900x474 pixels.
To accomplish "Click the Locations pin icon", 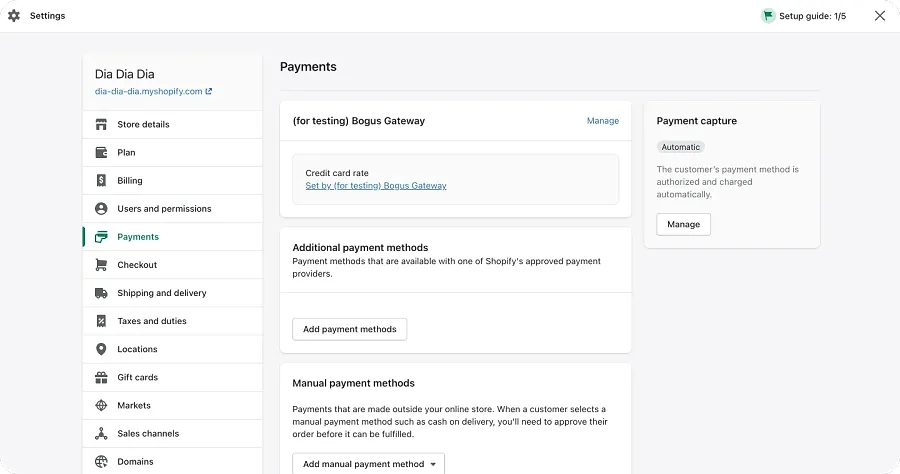I will 101,349.
